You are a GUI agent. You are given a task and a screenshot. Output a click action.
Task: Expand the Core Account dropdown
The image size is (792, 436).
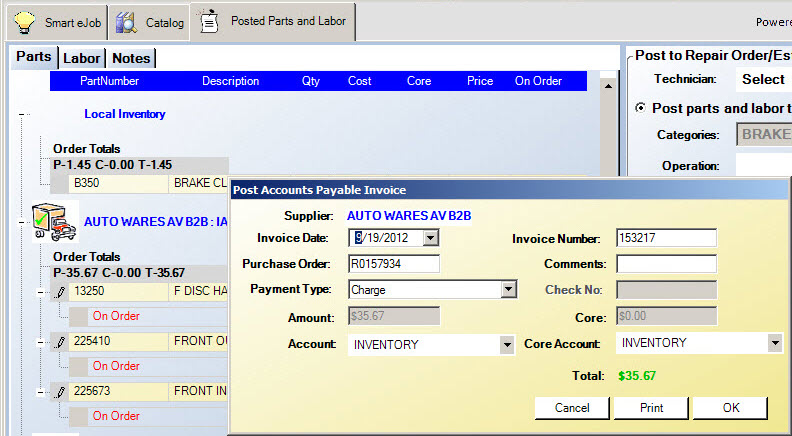774,343
